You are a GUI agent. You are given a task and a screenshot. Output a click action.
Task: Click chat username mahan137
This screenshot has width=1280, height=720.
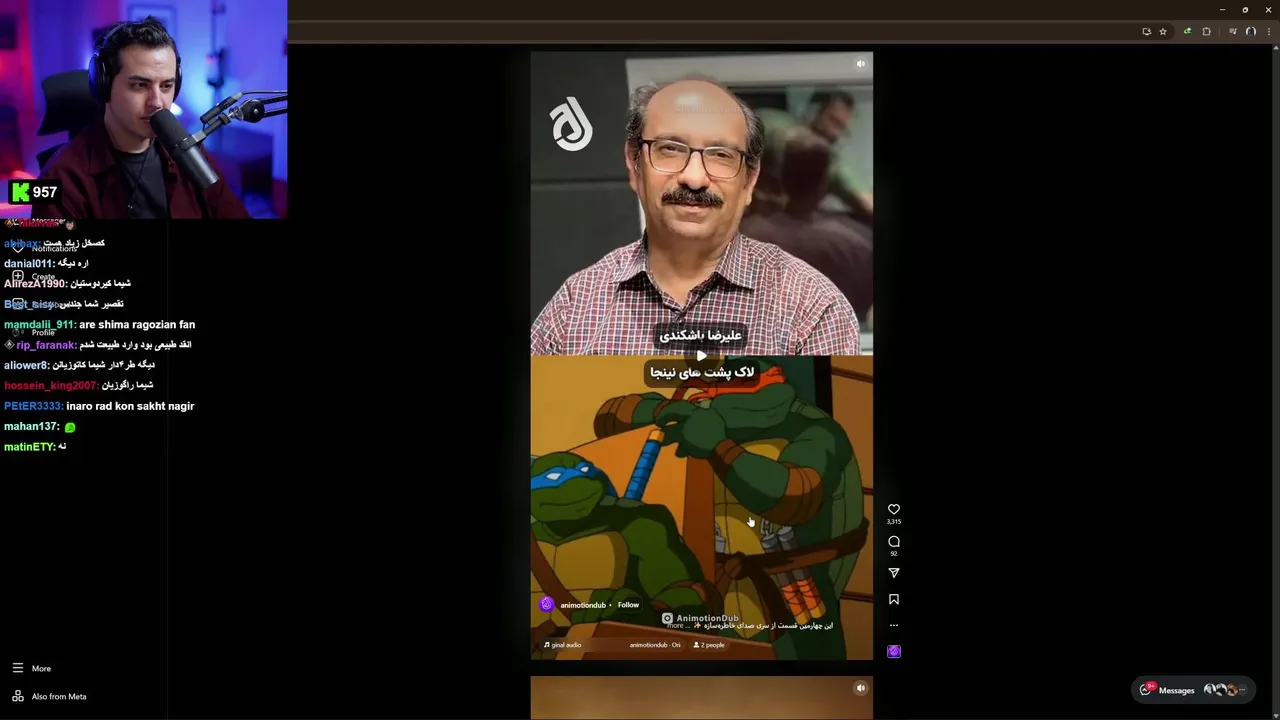click(x=30, y=427)
